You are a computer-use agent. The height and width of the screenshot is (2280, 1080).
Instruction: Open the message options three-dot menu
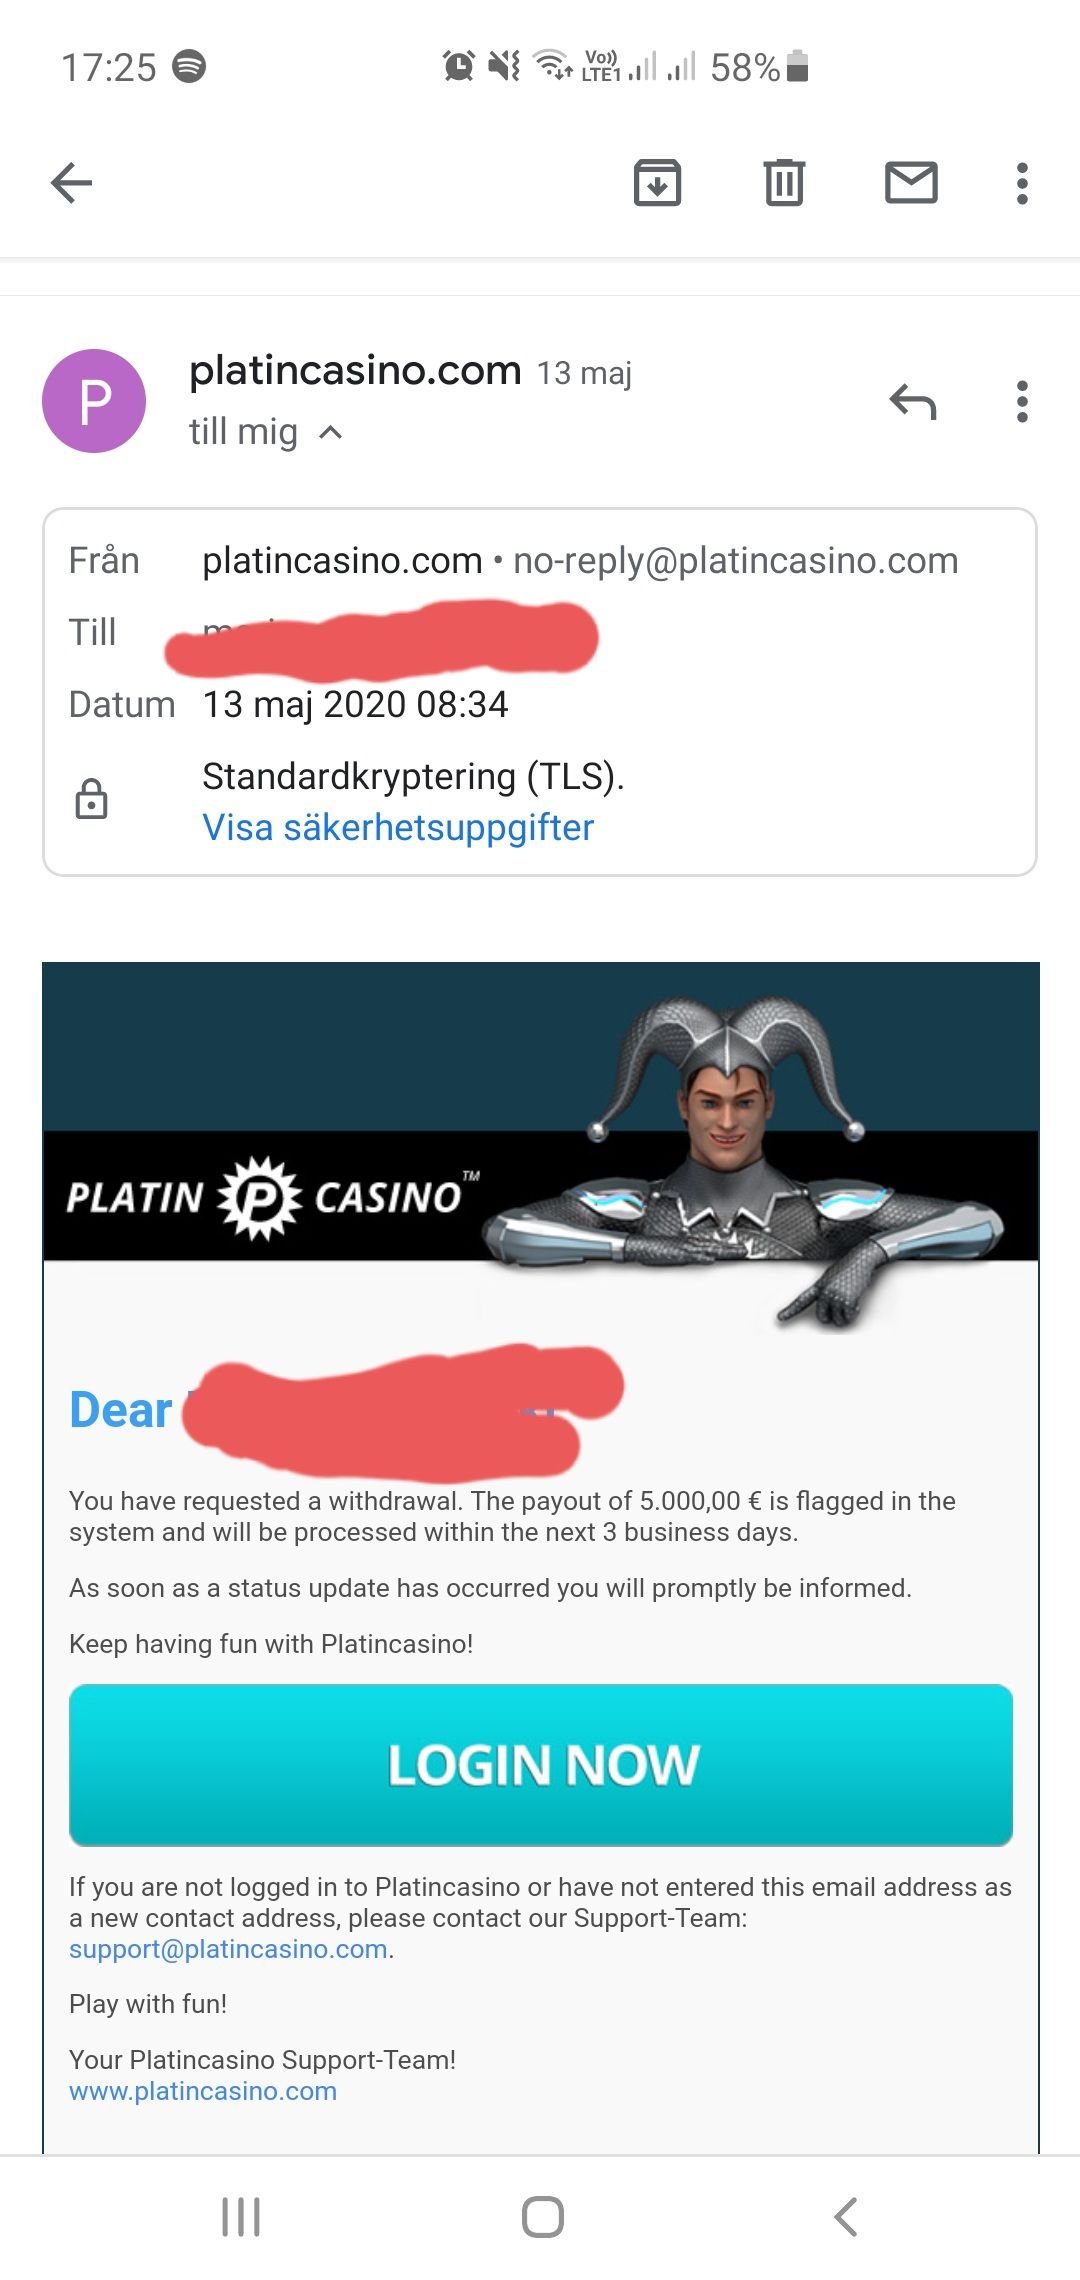tap(1021, 402)
